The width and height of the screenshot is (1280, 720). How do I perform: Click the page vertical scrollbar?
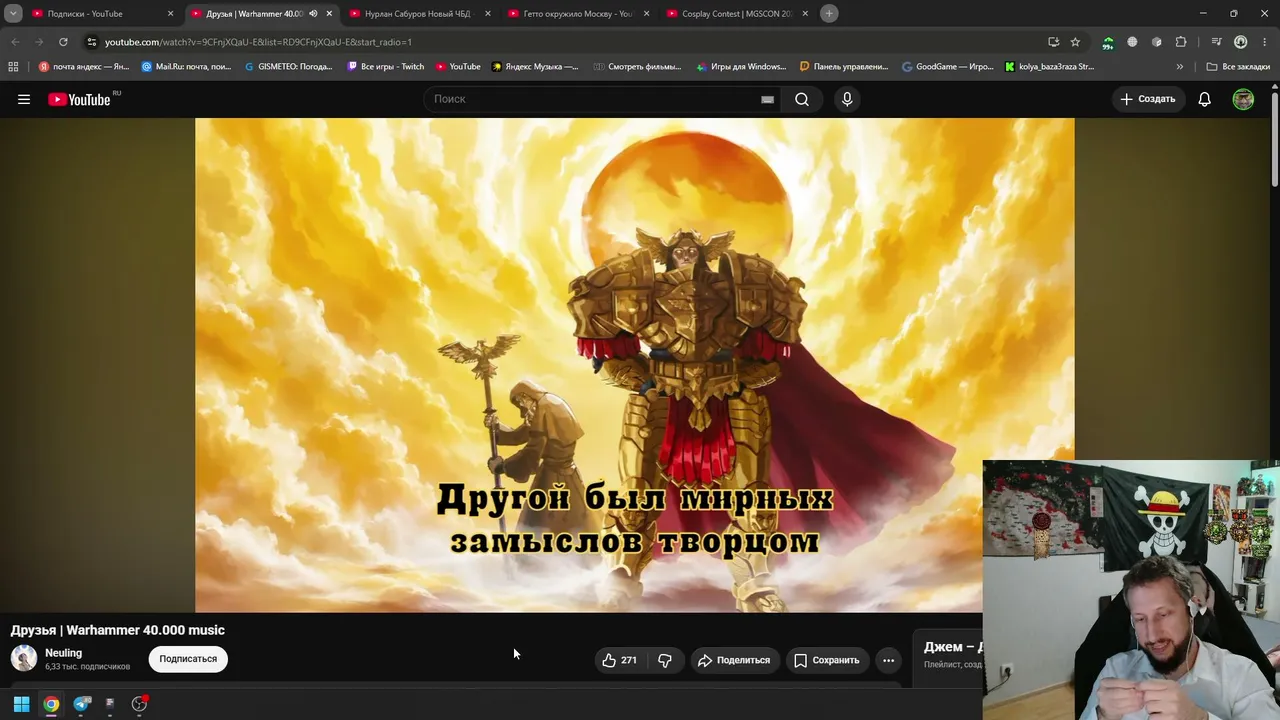pos(1275,140)
